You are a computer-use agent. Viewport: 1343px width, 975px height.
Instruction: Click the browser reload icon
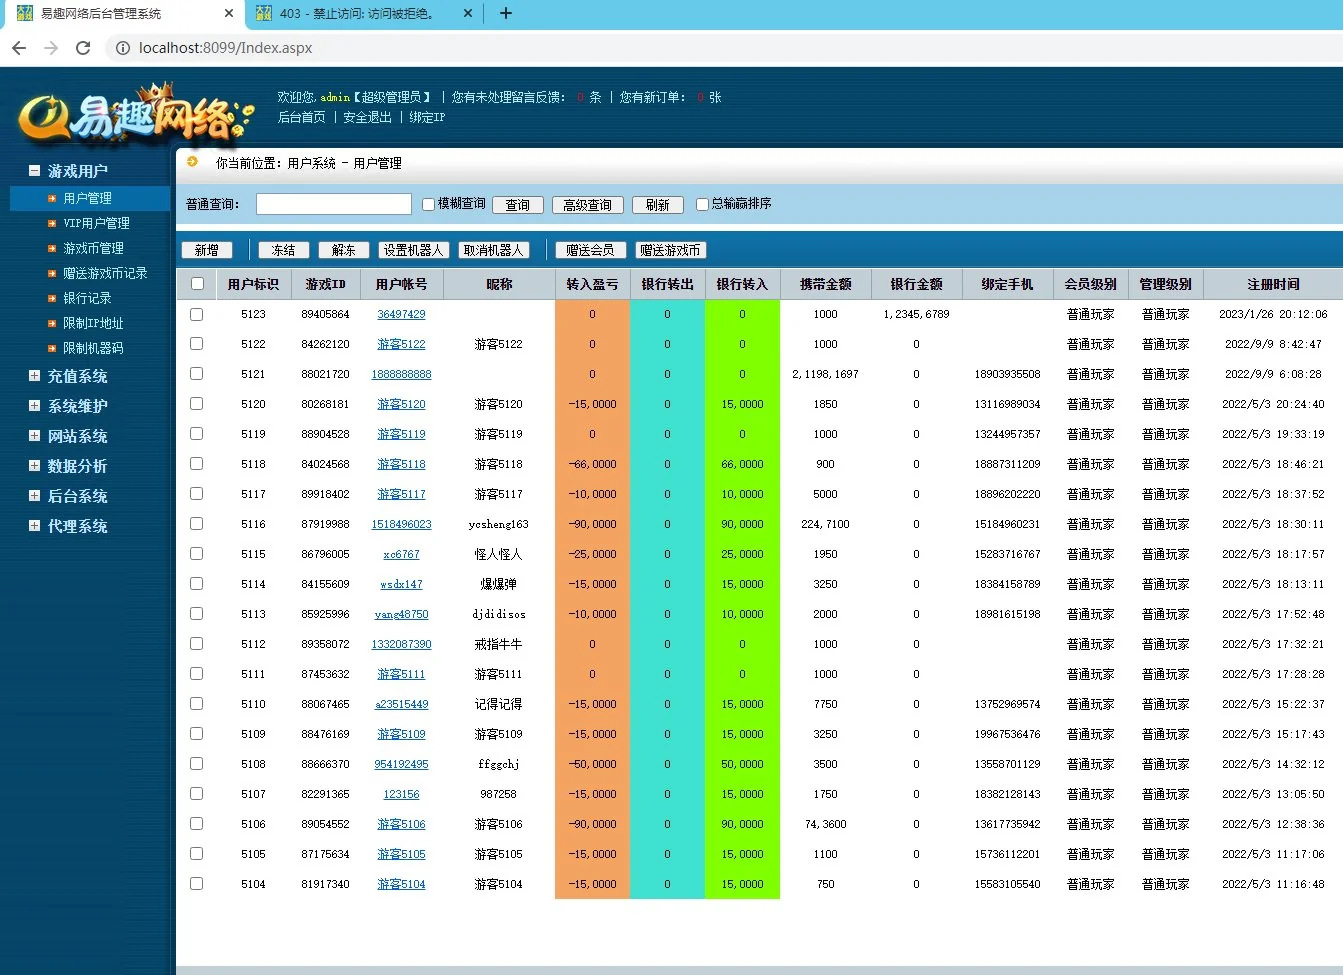point(83,48)
